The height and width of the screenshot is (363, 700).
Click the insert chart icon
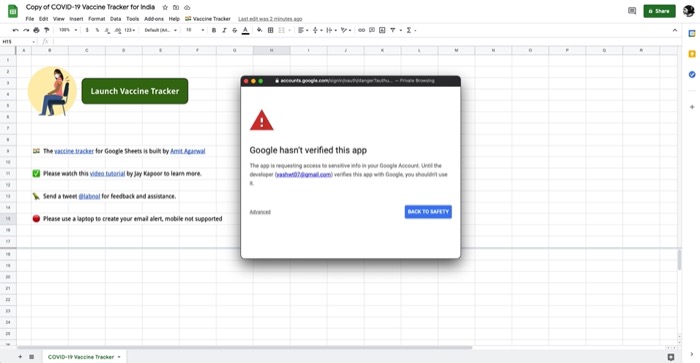[x=382, y=30]
